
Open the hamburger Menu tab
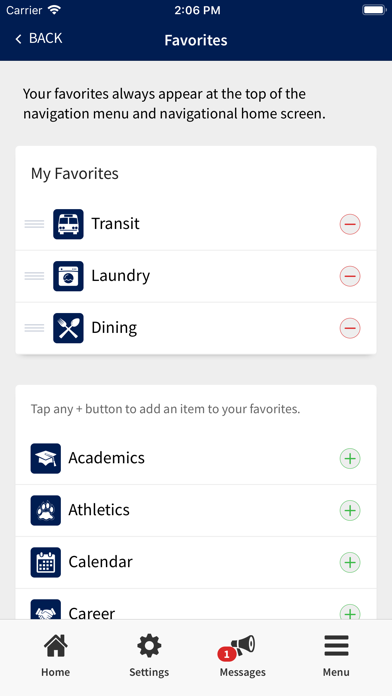[336, 655]
